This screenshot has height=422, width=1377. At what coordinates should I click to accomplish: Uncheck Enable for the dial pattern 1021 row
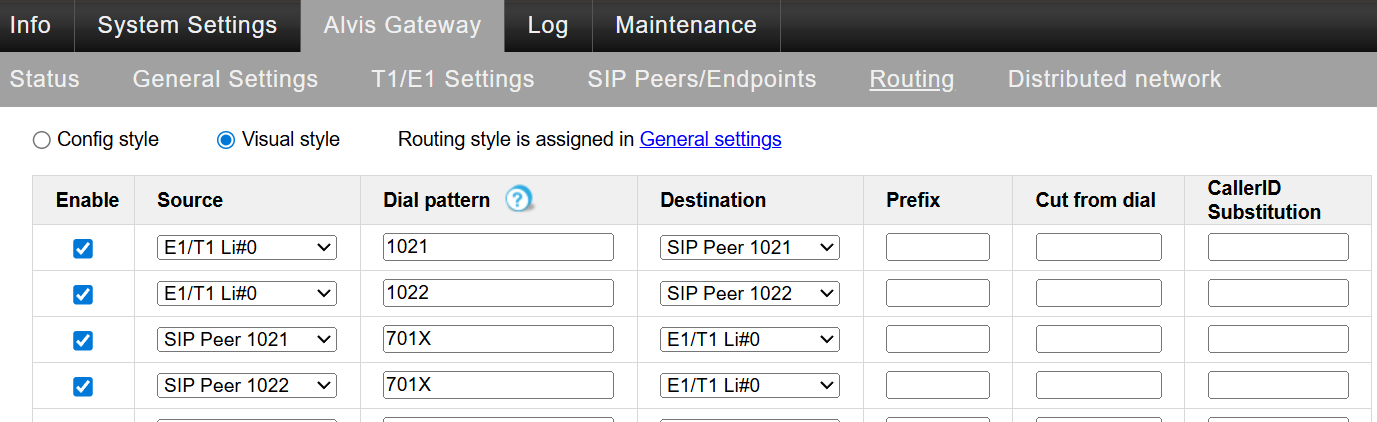point(83,248)
